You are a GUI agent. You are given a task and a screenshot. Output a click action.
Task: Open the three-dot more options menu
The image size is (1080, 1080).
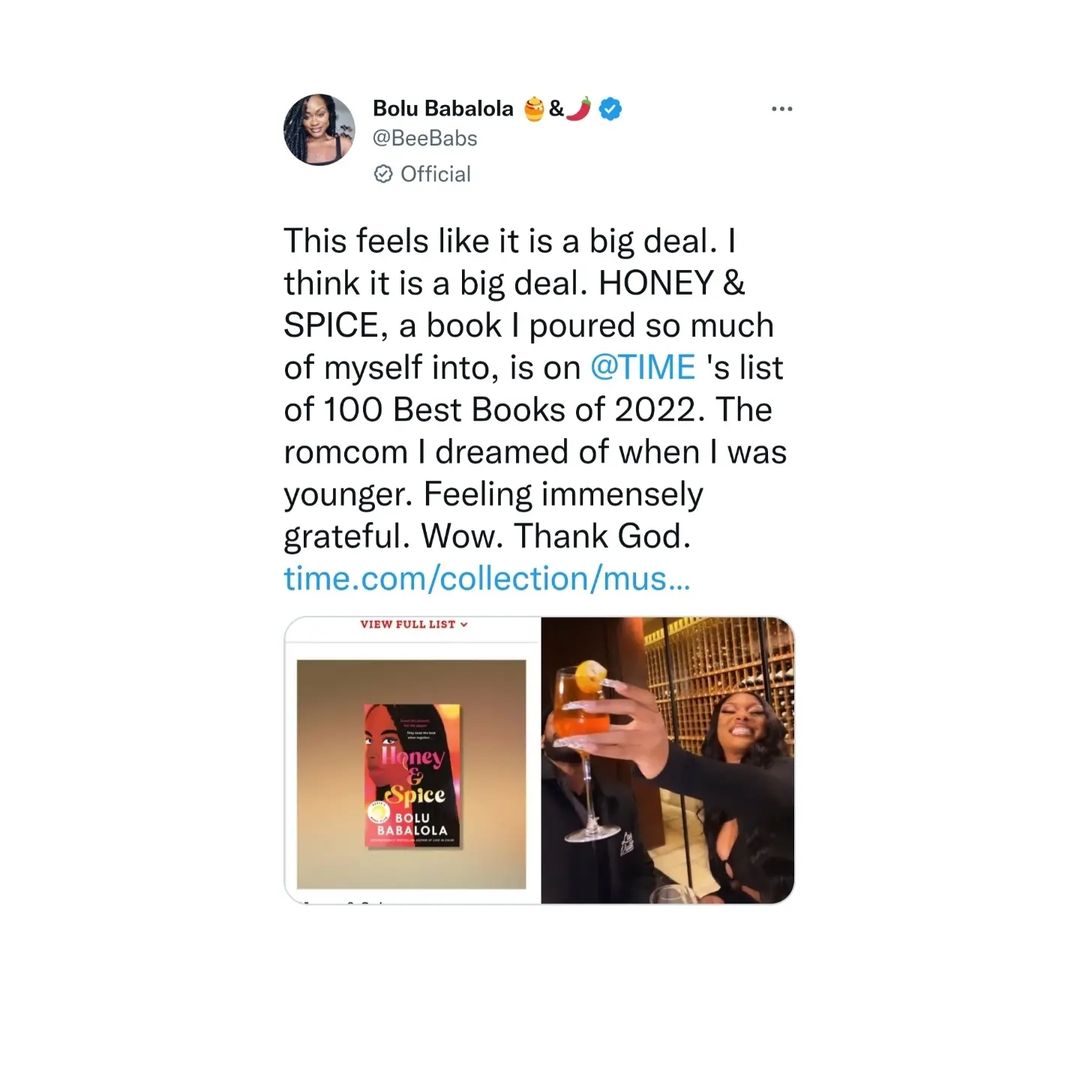782,109
